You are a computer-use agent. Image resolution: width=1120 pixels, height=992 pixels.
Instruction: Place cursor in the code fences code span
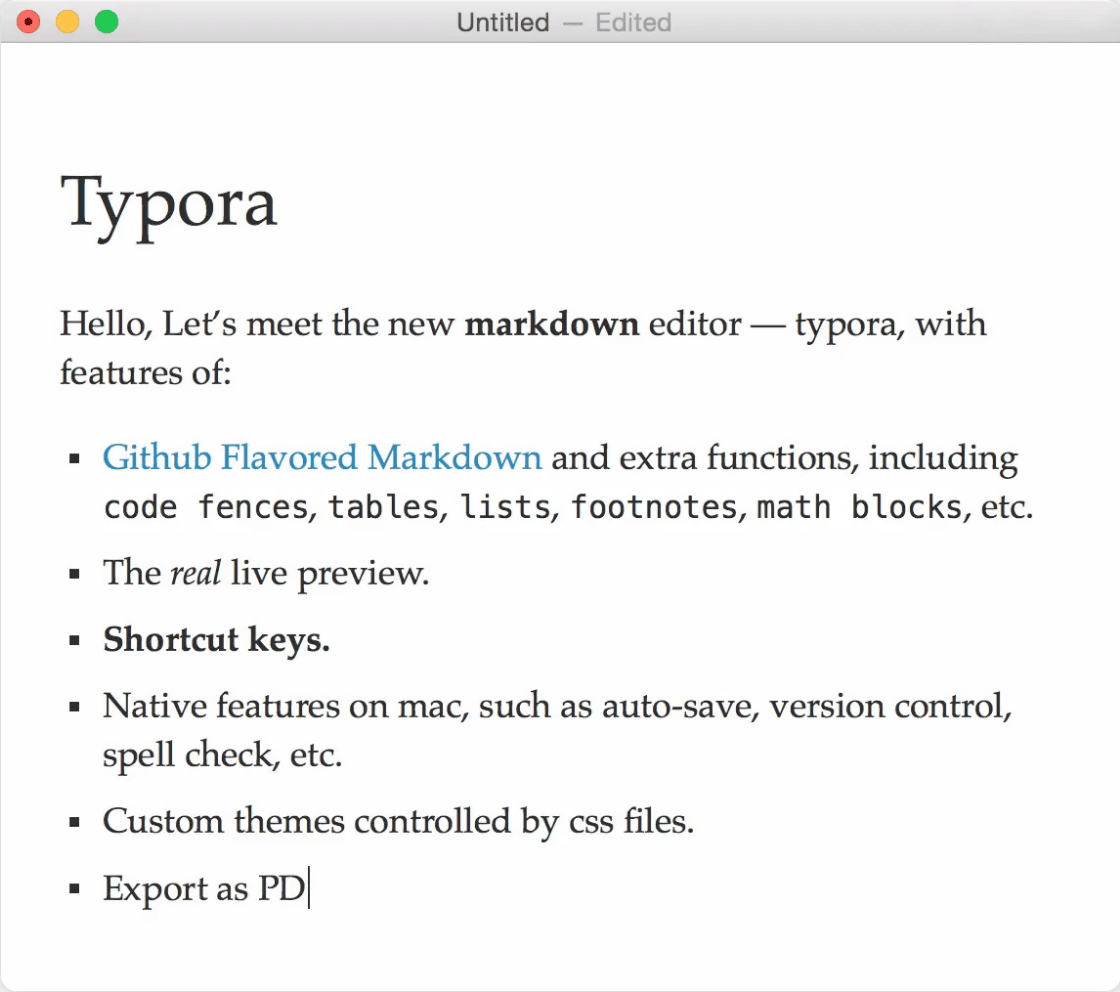pyautogui.click(x=208, y=508)
